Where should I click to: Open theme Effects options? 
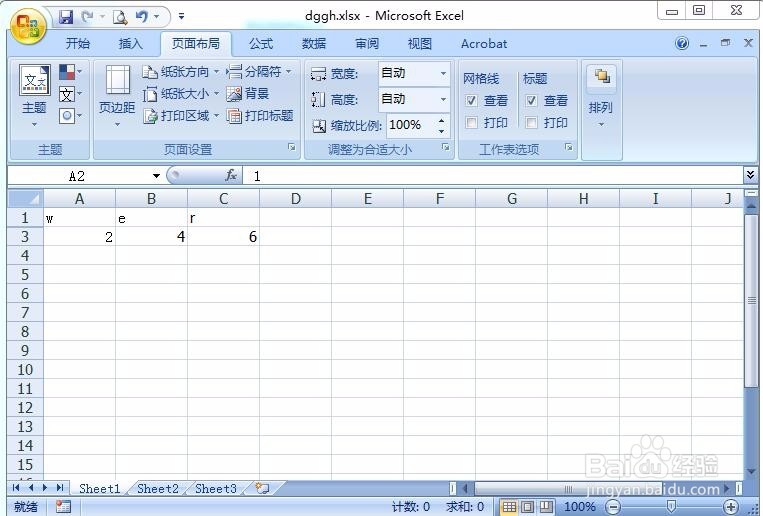pyautogui.click(x=71, y=116)
